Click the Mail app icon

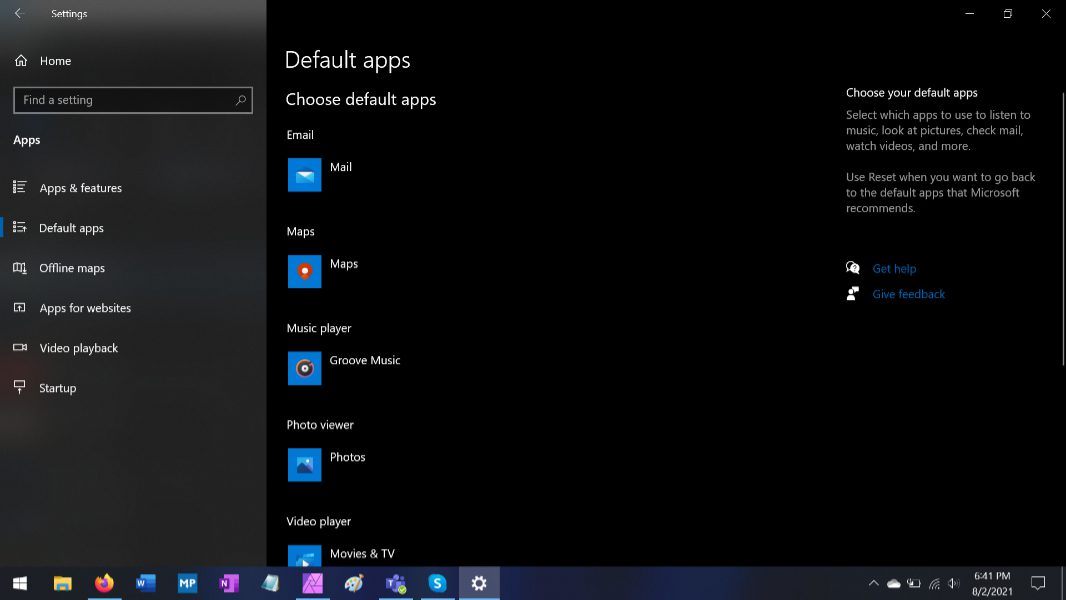305,175
